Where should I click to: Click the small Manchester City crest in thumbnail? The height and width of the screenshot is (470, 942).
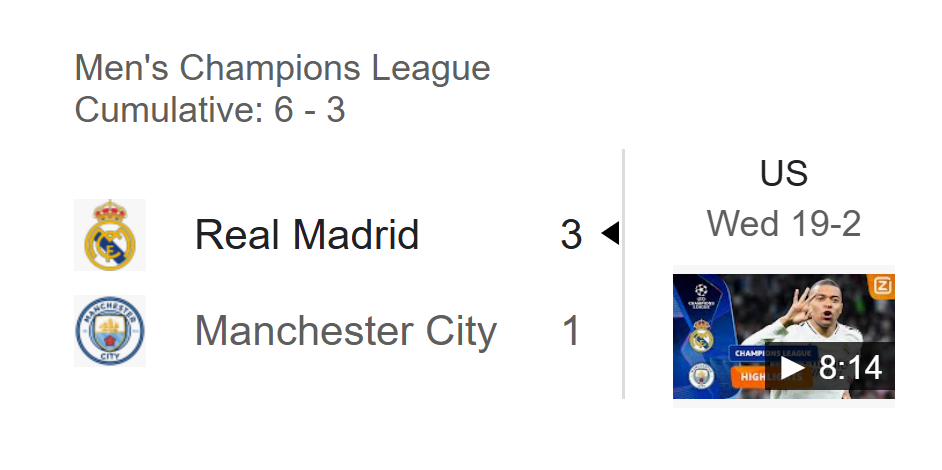tap(700, 377)
